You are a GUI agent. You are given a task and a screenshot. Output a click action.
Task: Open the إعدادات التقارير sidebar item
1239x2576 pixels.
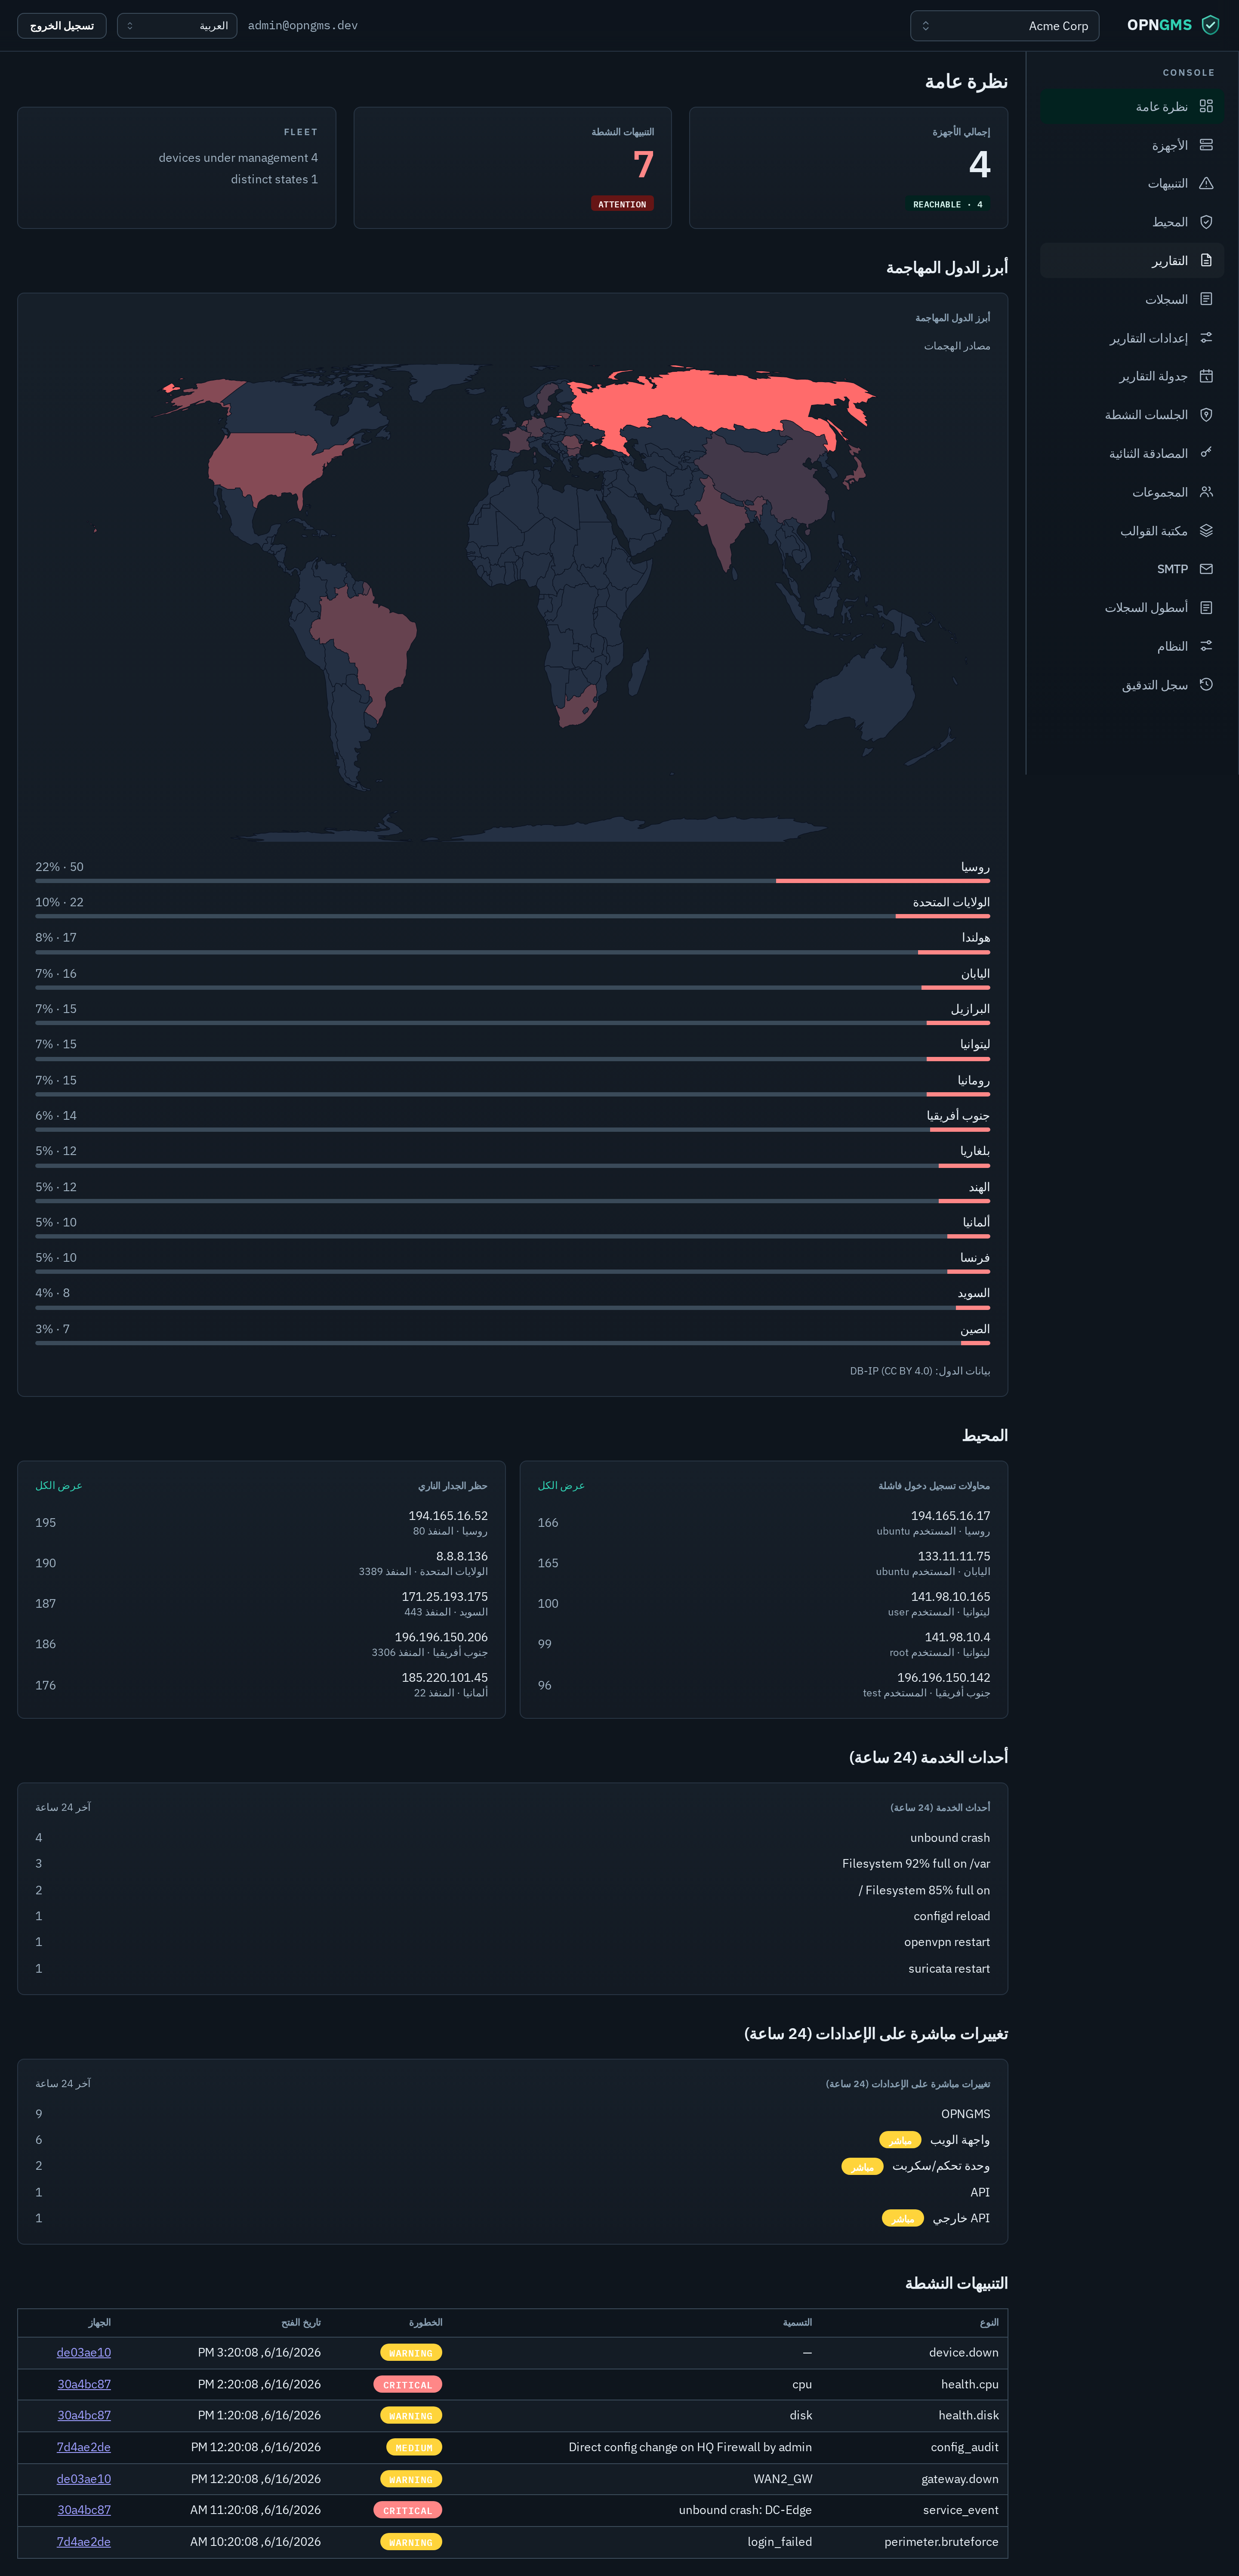[x=1132, y=338]
